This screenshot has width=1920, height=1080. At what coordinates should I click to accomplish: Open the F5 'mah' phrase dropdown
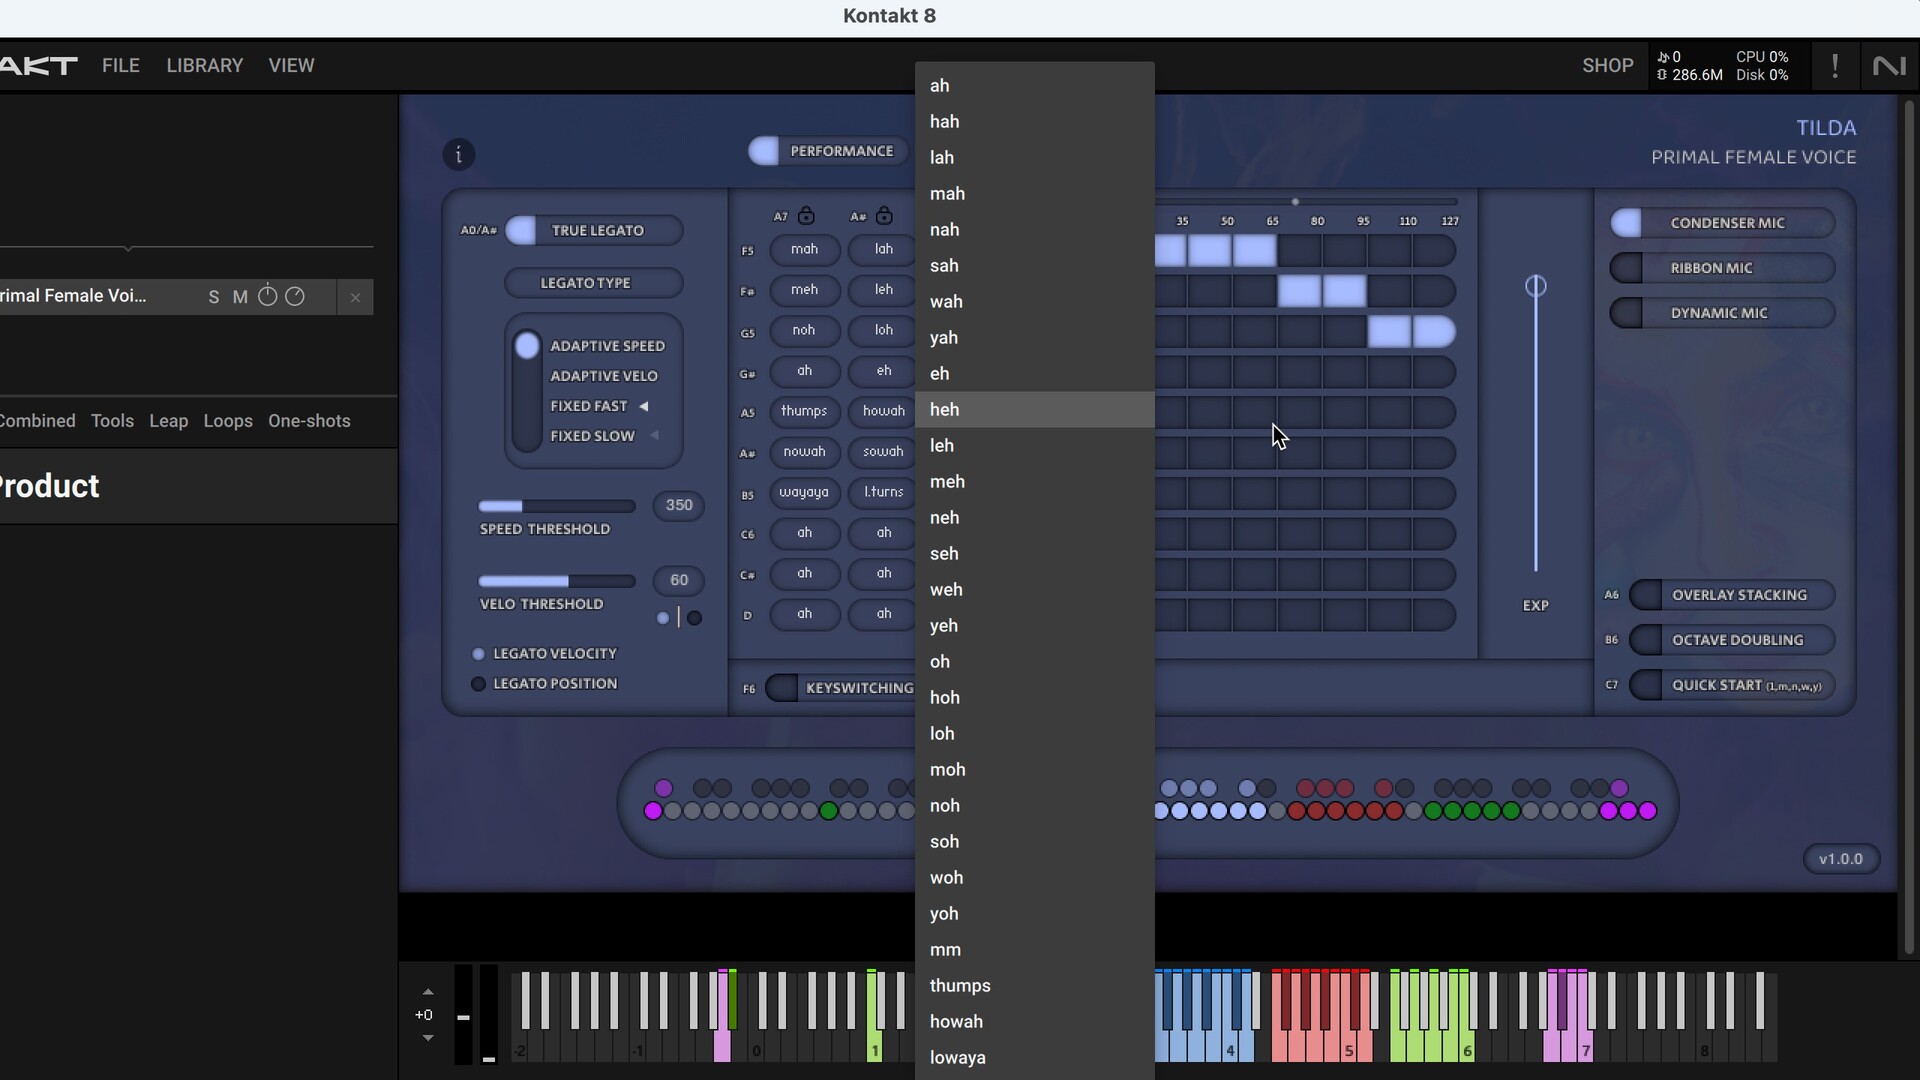click(805, 249)
